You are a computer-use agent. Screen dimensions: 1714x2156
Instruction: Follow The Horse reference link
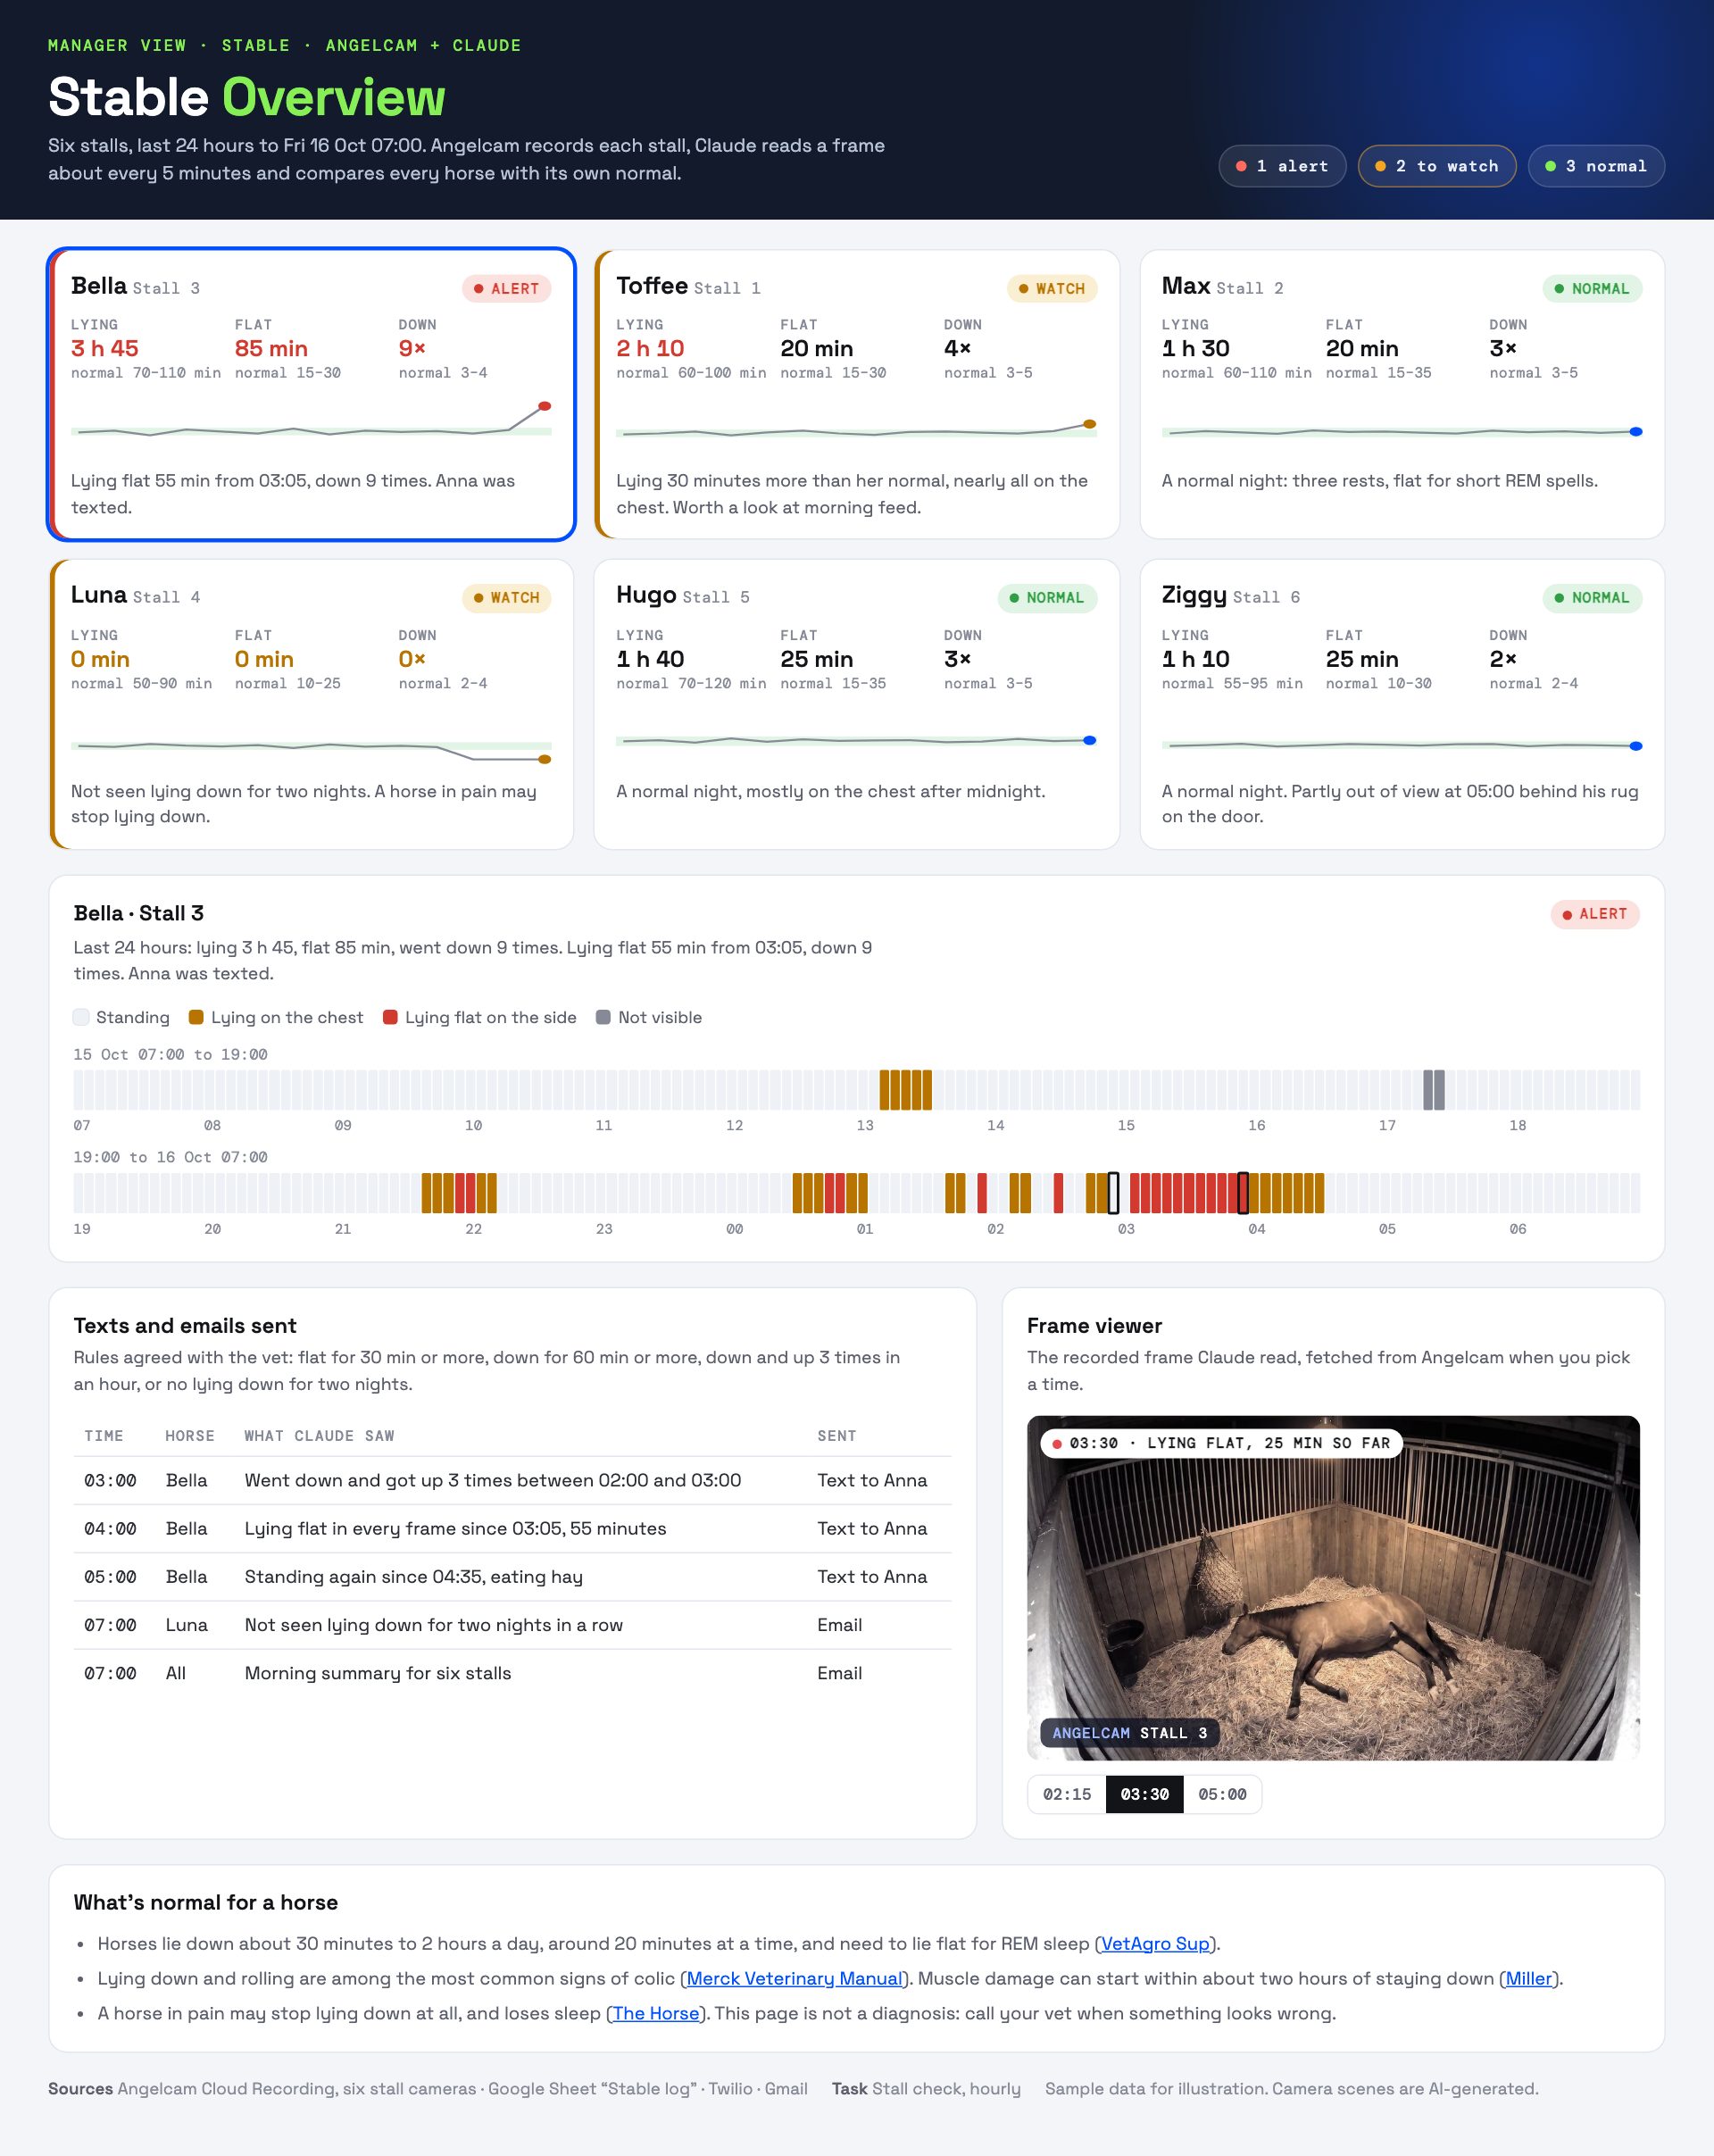pyautogui.click(x=656, y=2013)
